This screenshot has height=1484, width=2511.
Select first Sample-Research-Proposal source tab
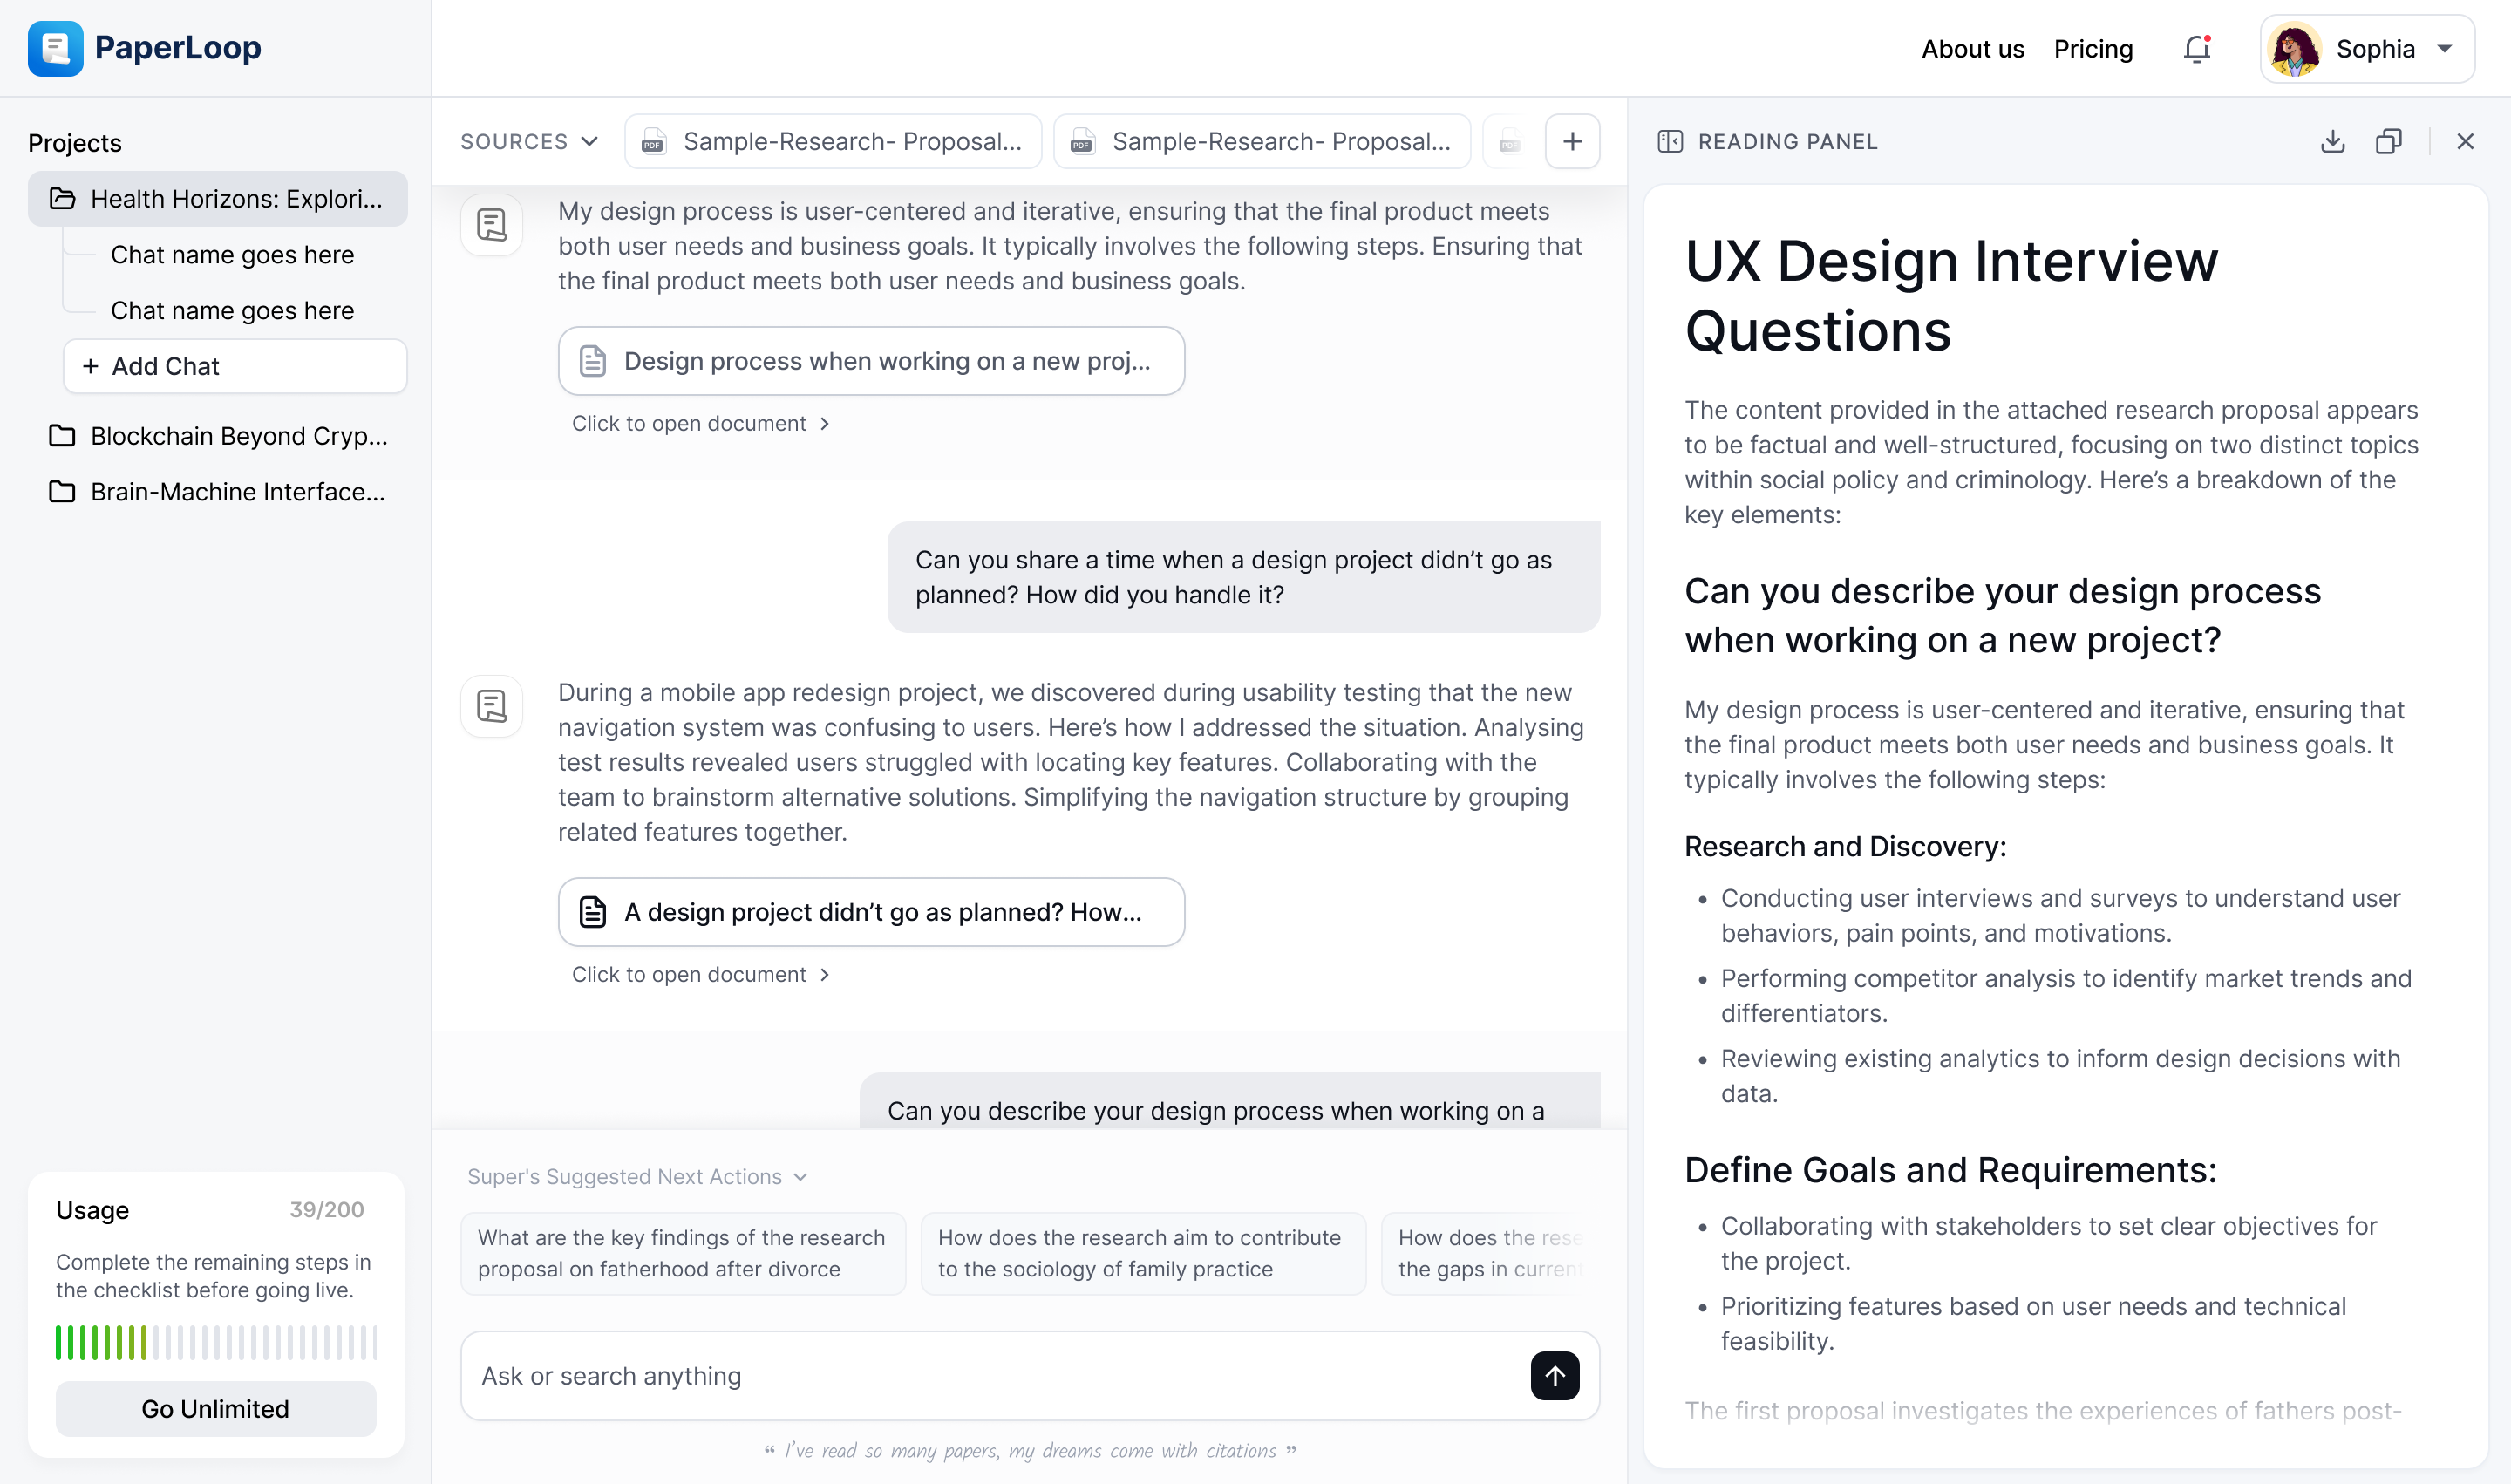click(x=833, y=141)
